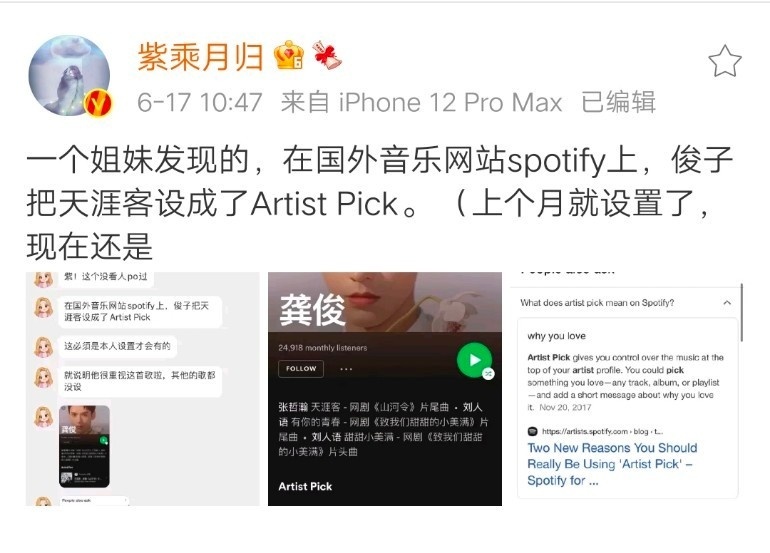The image size is (770, 553).
Task: Collapse the artist pick question chevron
Action: tap(727, 303)
